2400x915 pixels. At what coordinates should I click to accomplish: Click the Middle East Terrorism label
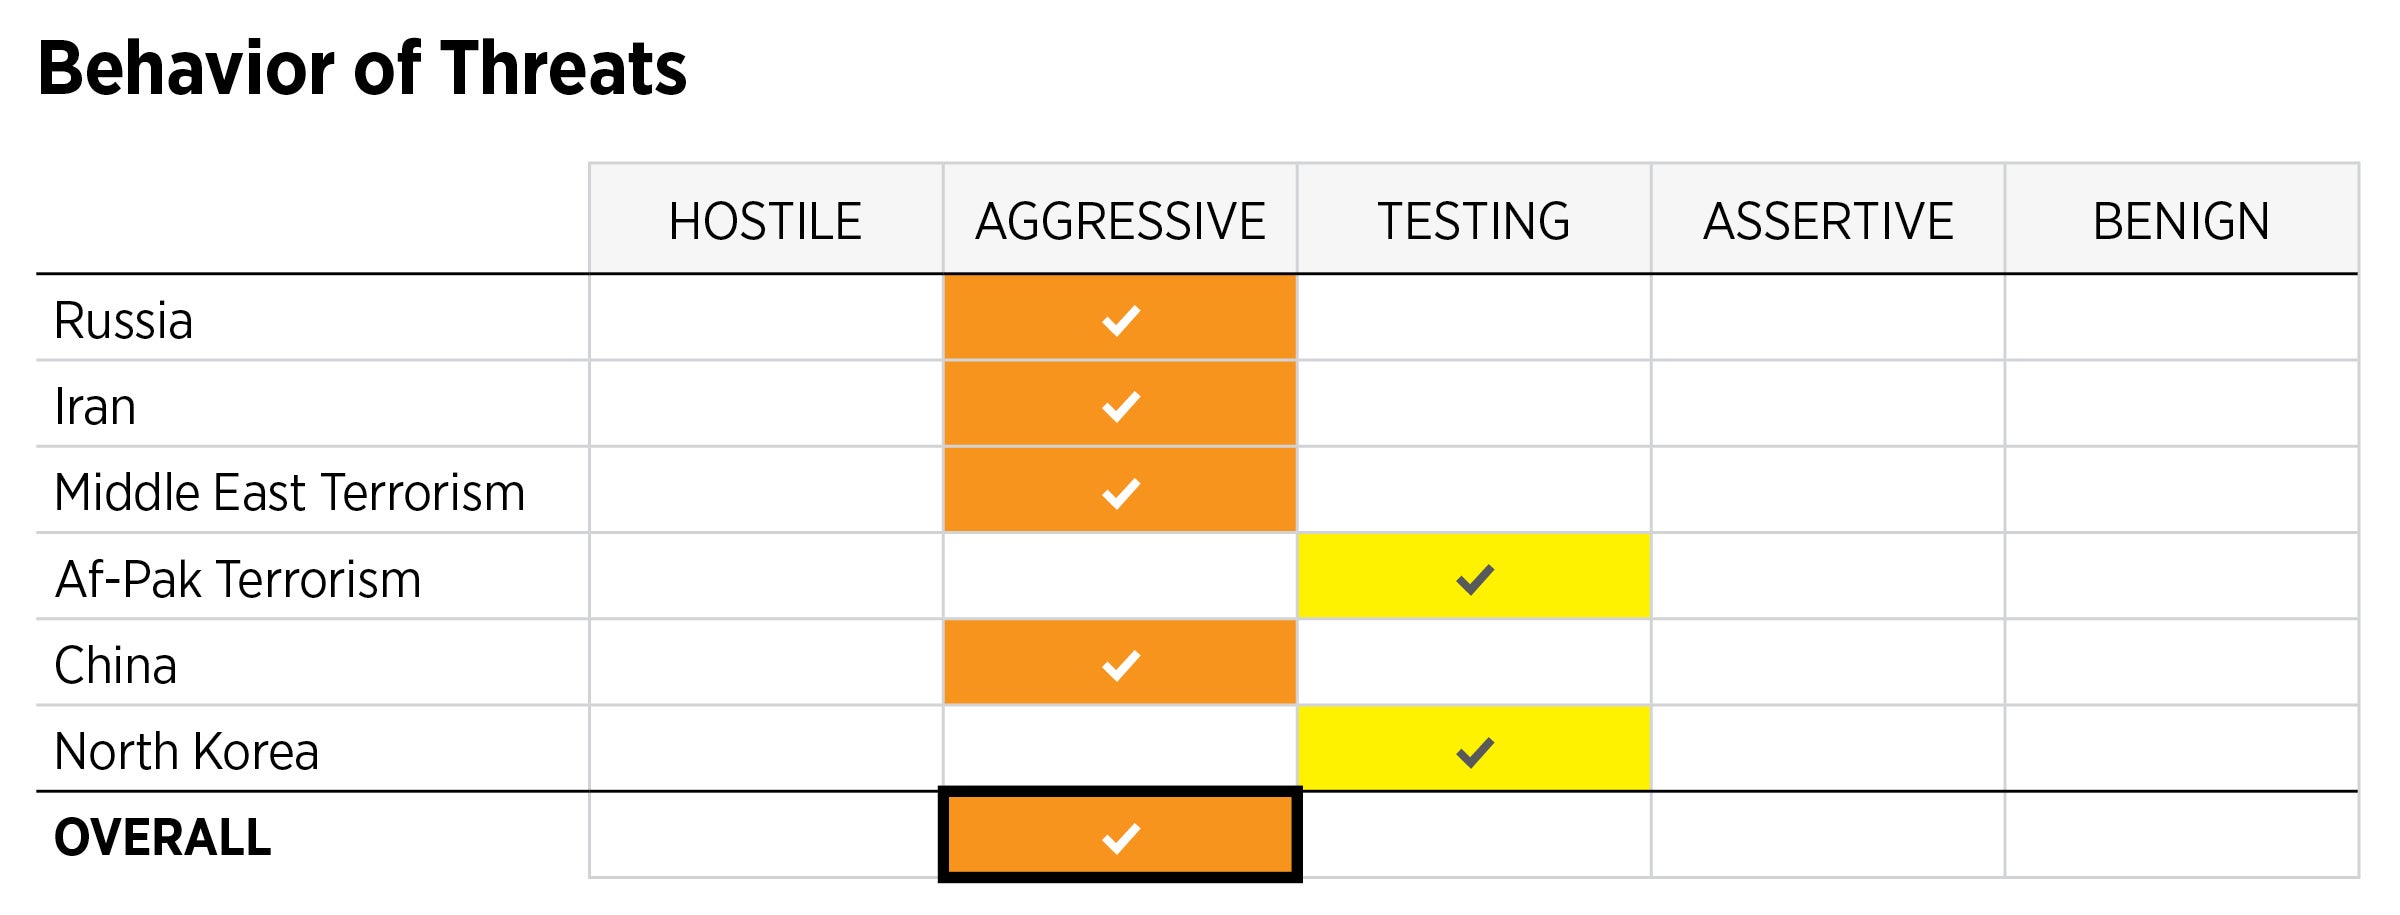pos(289,493)
